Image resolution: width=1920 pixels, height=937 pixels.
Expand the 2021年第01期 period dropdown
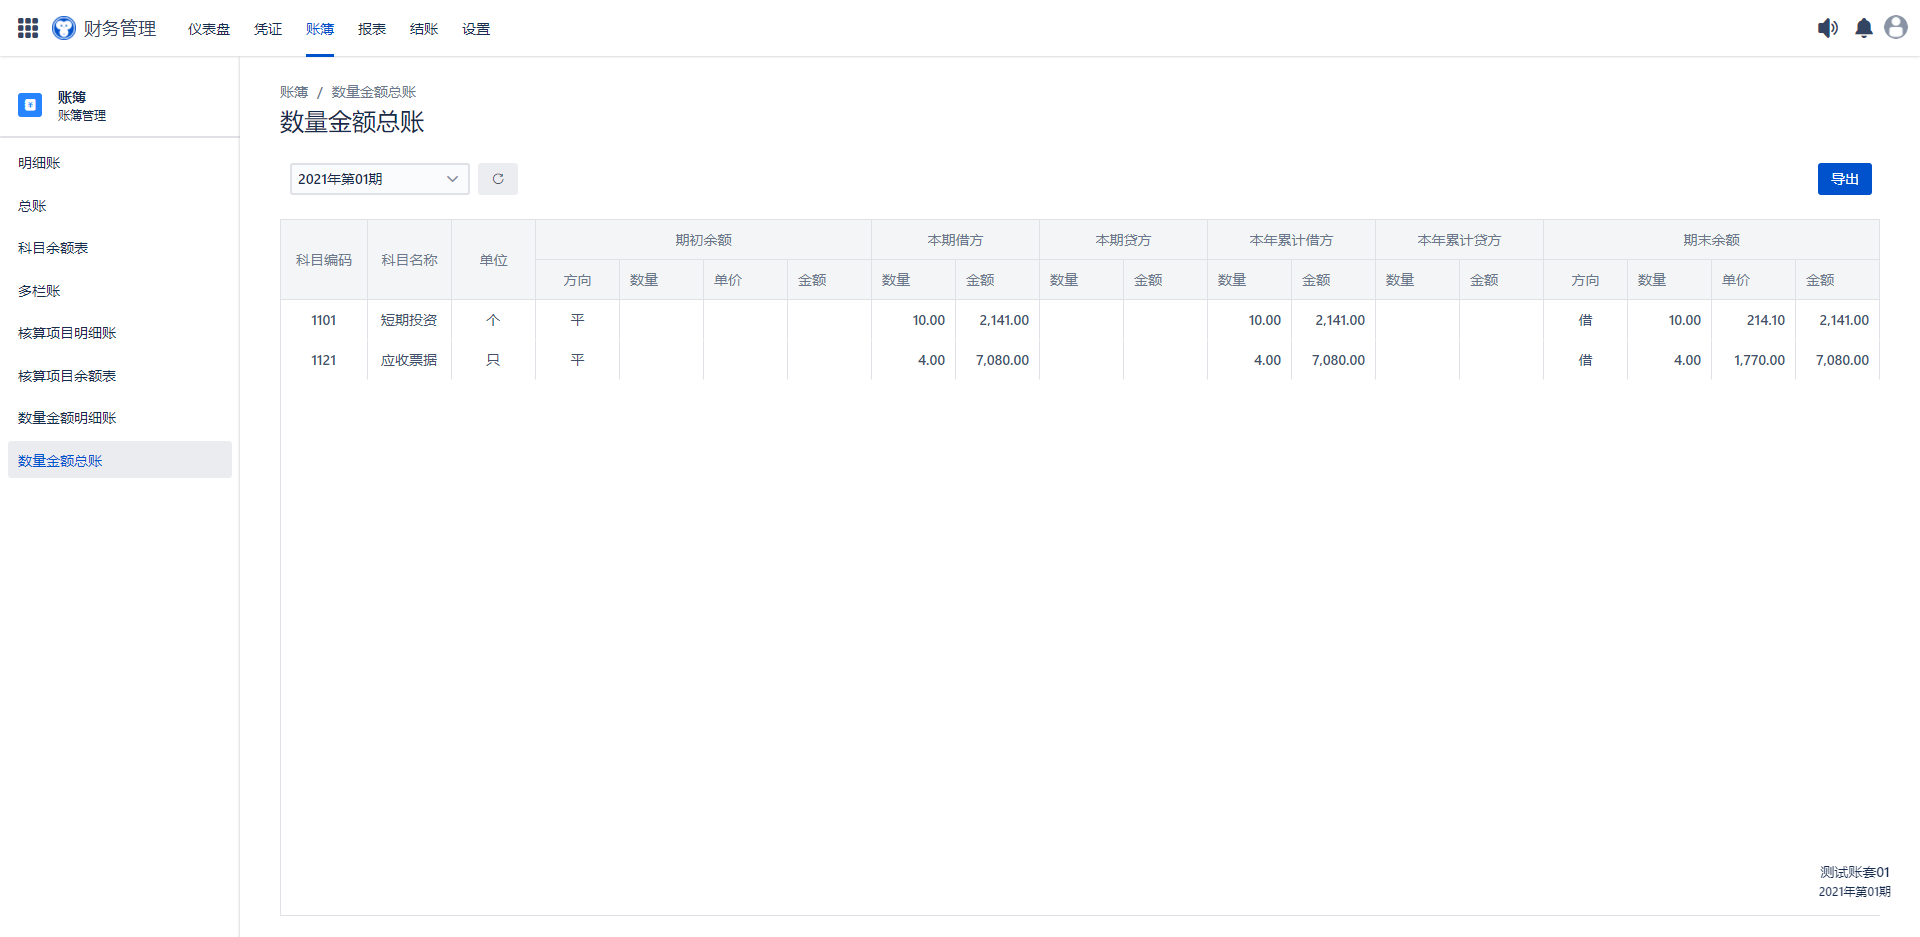click(379, 179)
